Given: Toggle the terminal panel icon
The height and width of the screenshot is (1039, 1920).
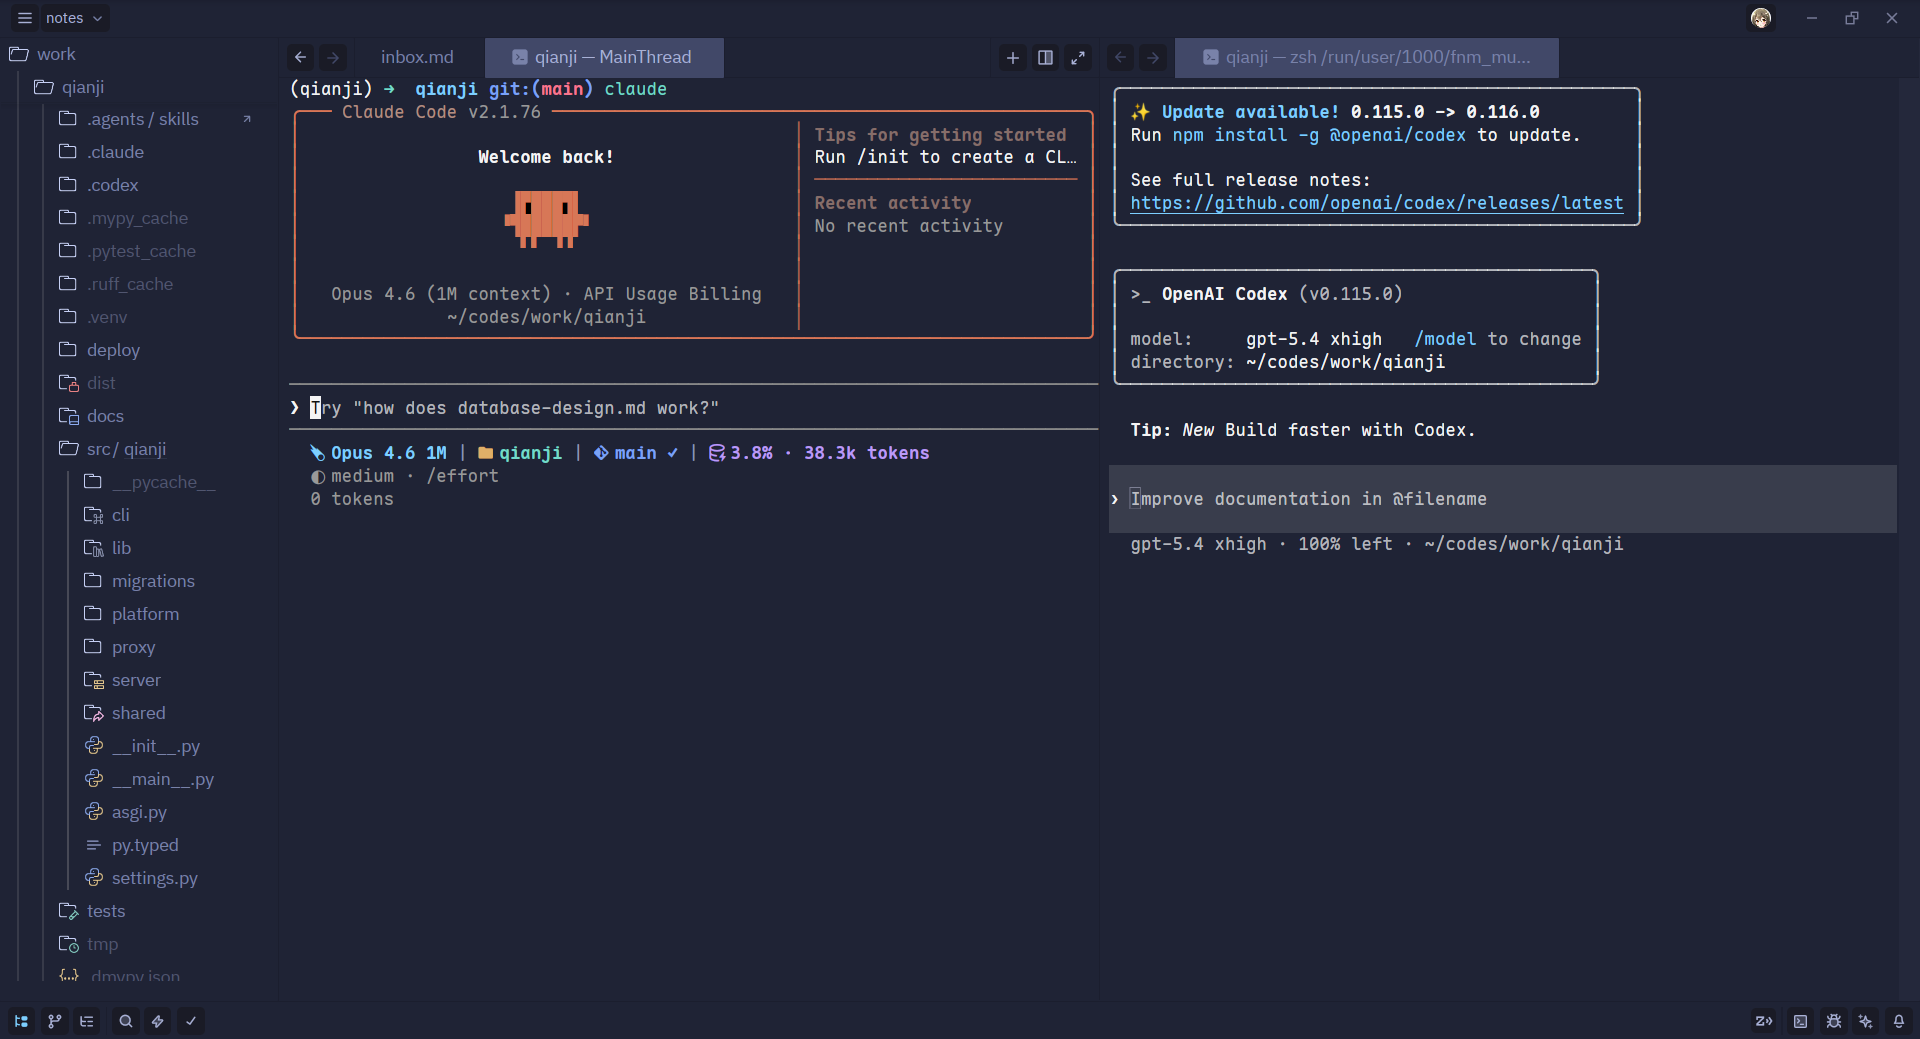Looking at the screenshot, I should click(x=1800, y=1021).
